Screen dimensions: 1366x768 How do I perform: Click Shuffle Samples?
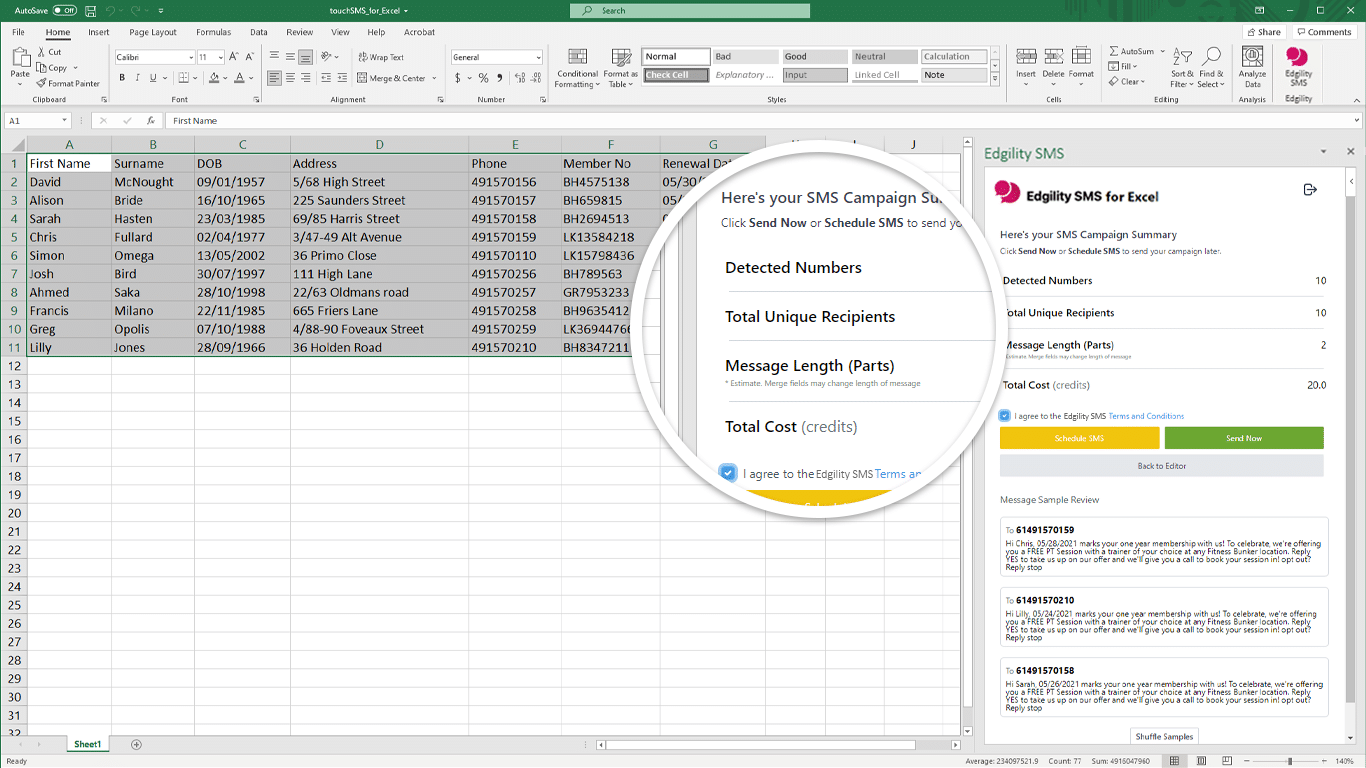[x=1164, y=737]
